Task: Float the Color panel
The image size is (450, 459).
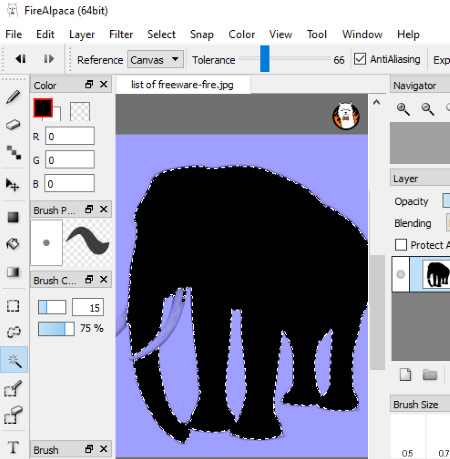Action: coord(89,84)
